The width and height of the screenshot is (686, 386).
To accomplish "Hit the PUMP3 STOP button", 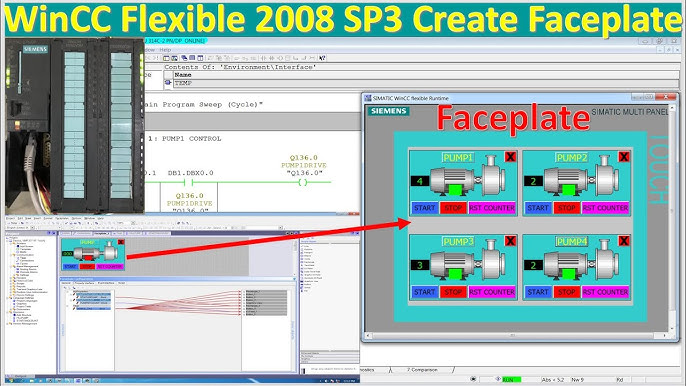I will [x=453, y=292].
